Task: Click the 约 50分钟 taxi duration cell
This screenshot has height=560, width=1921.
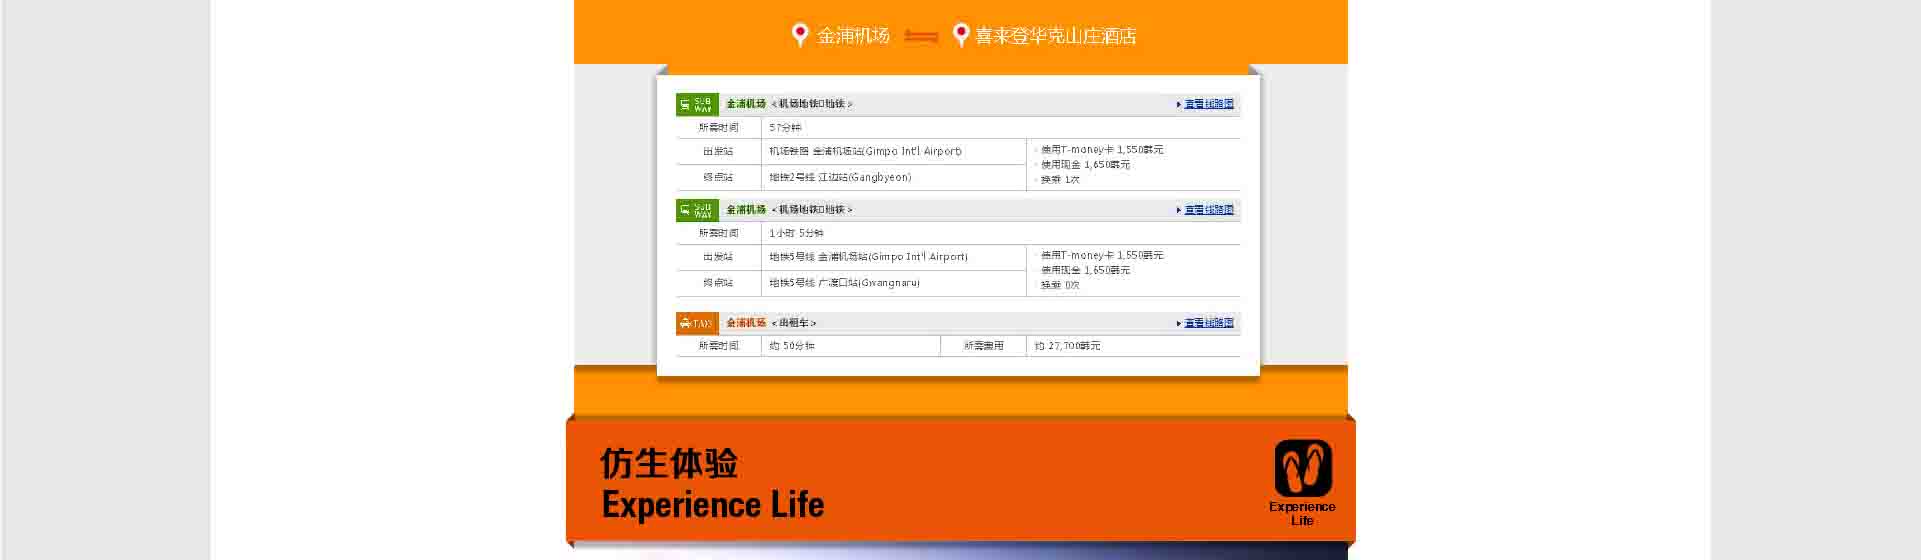Action: [x=792, y=346]
